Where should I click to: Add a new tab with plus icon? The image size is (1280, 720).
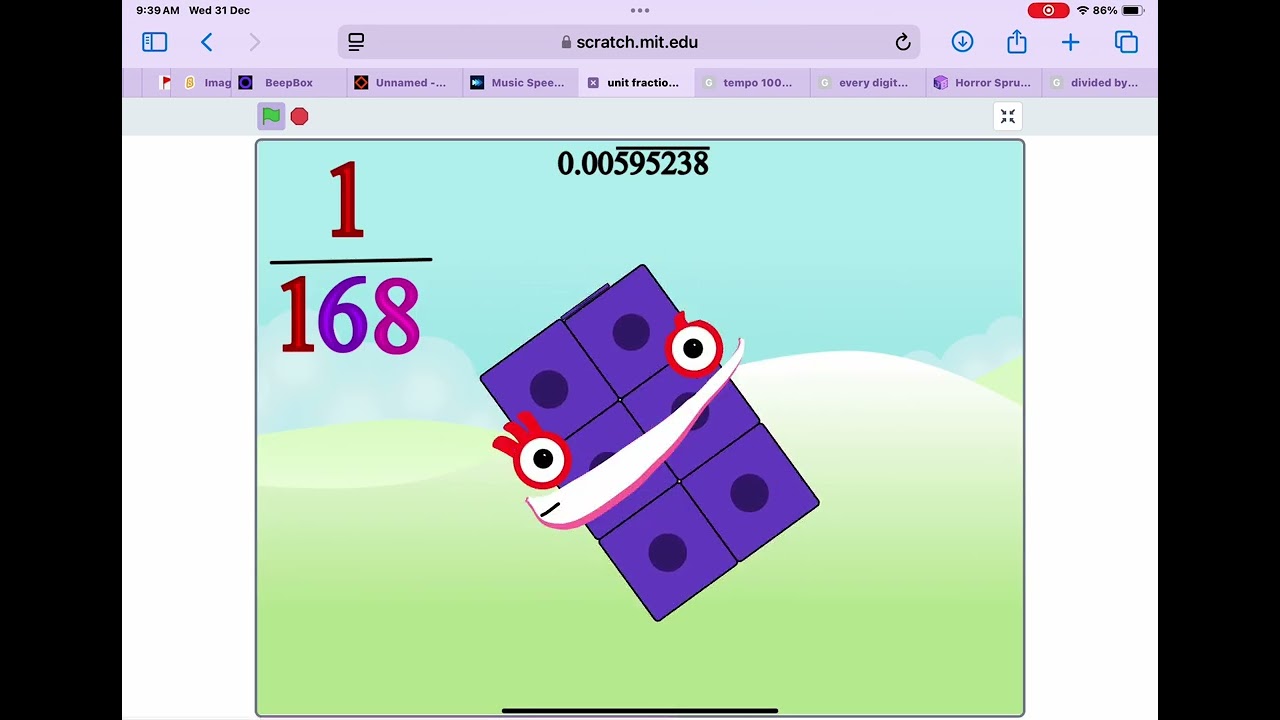1070,42
